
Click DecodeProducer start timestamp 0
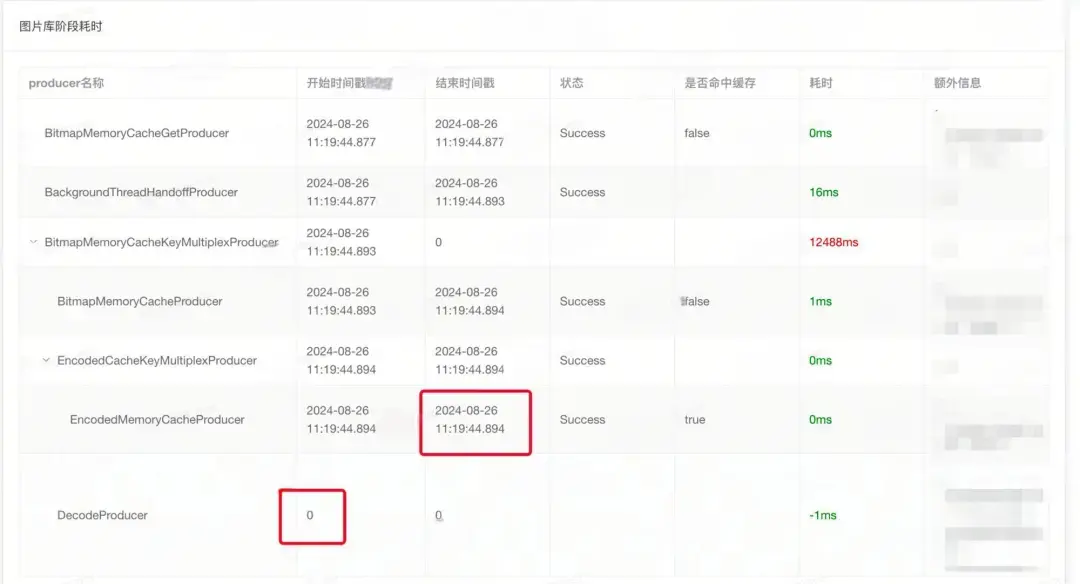(310, 515)
